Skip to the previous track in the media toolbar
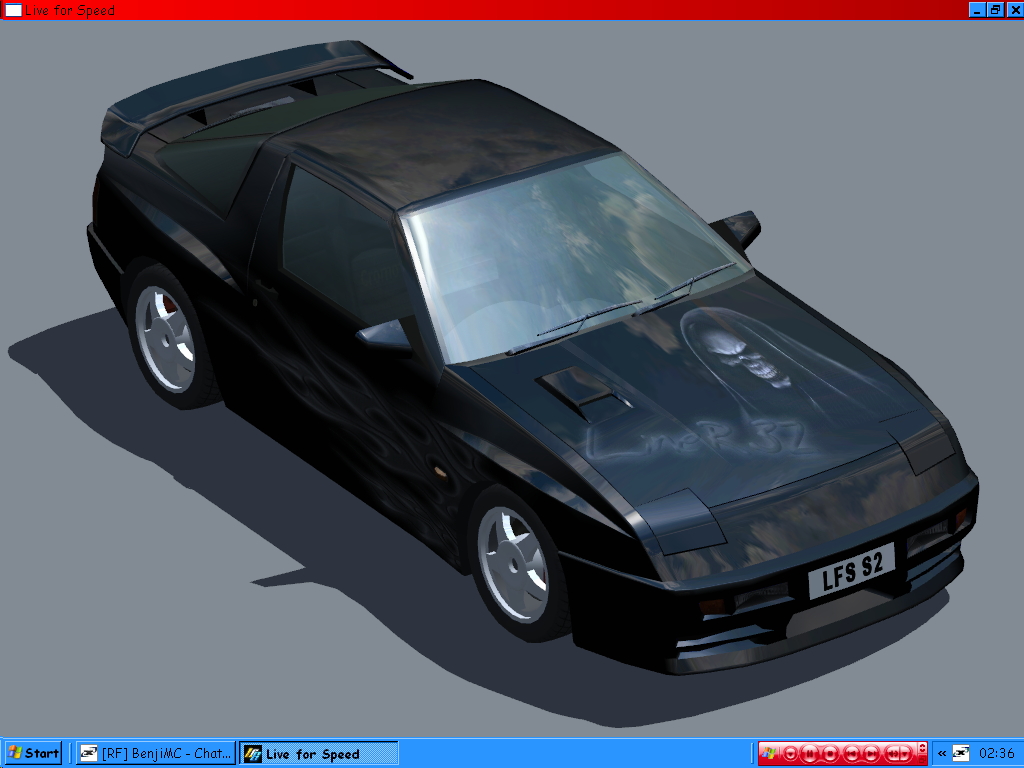 click(x=852, y=754)
